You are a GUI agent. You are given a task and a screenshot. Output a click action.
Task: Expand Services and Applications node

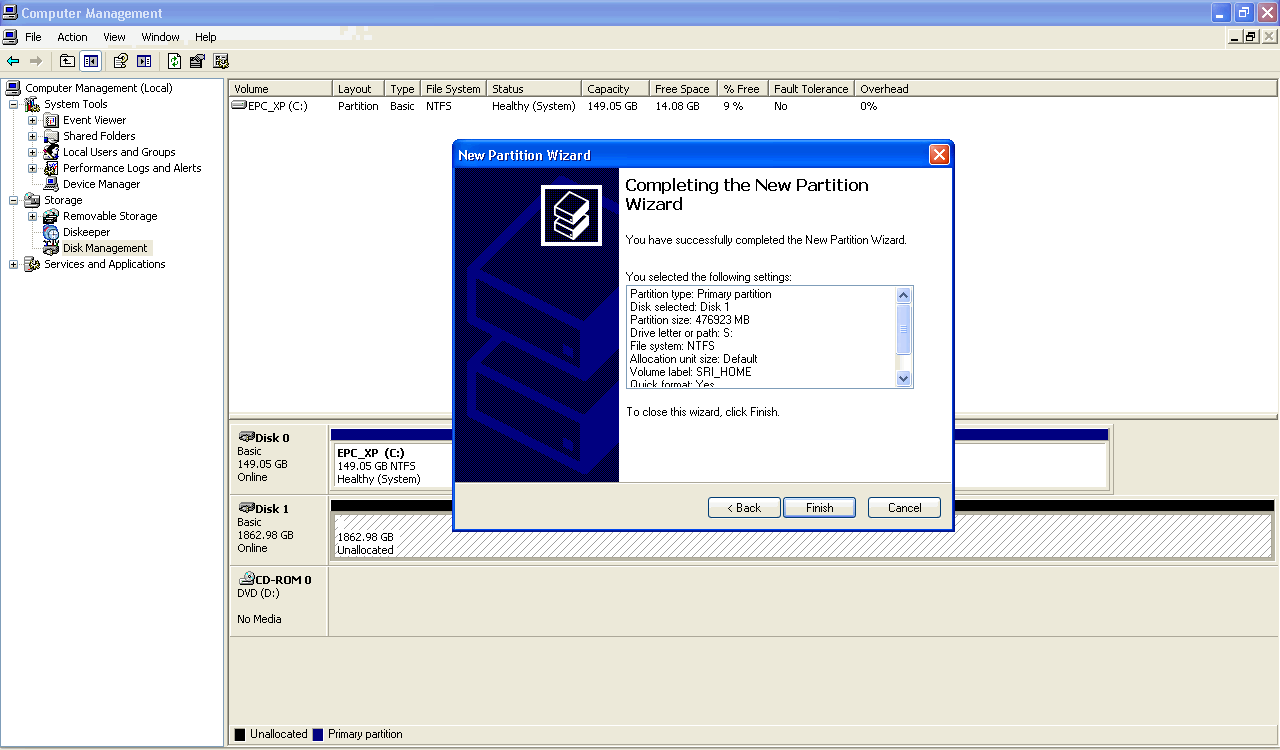pyautogui.click(x=13, y=264)
